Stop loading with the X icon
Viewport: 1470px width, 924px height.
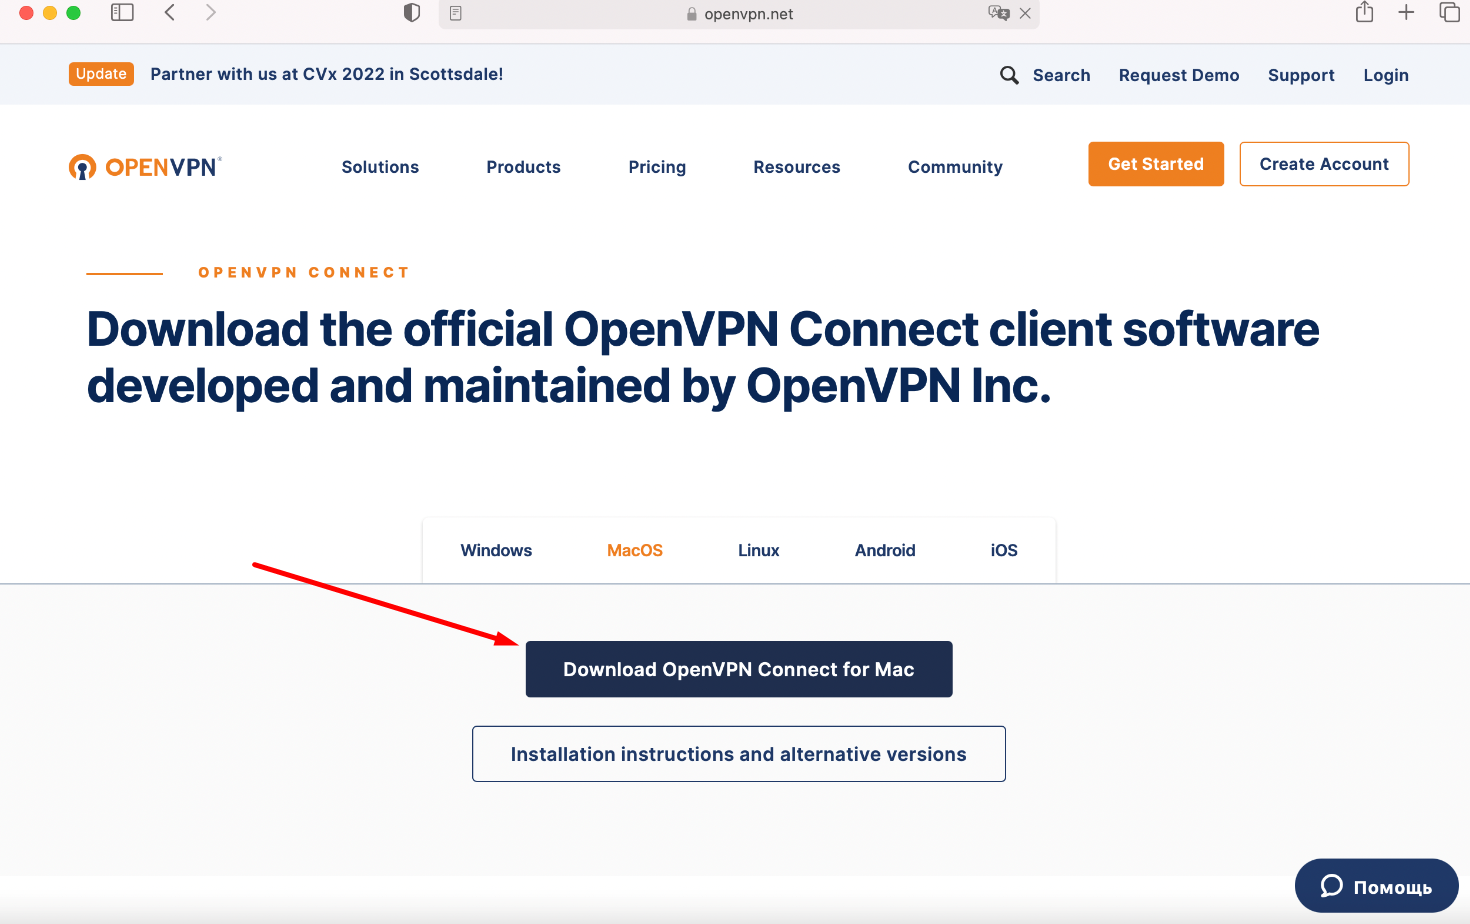1025,14
